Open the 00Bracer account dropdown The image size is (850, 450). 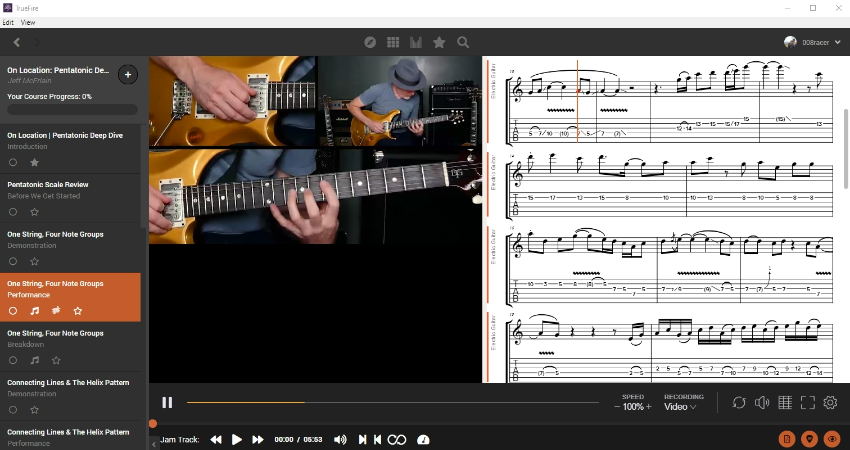click(812, 42)
